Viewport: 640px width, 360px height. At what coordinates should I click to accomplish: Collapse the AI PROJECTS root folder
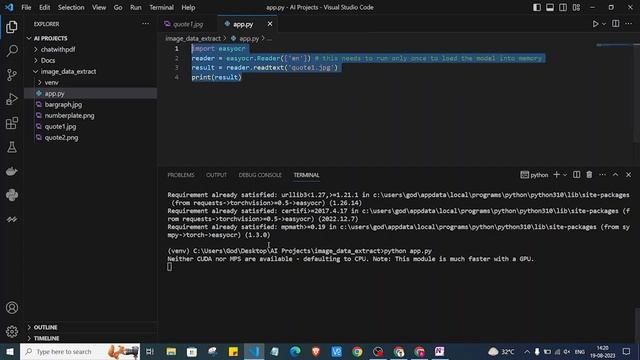91,38
